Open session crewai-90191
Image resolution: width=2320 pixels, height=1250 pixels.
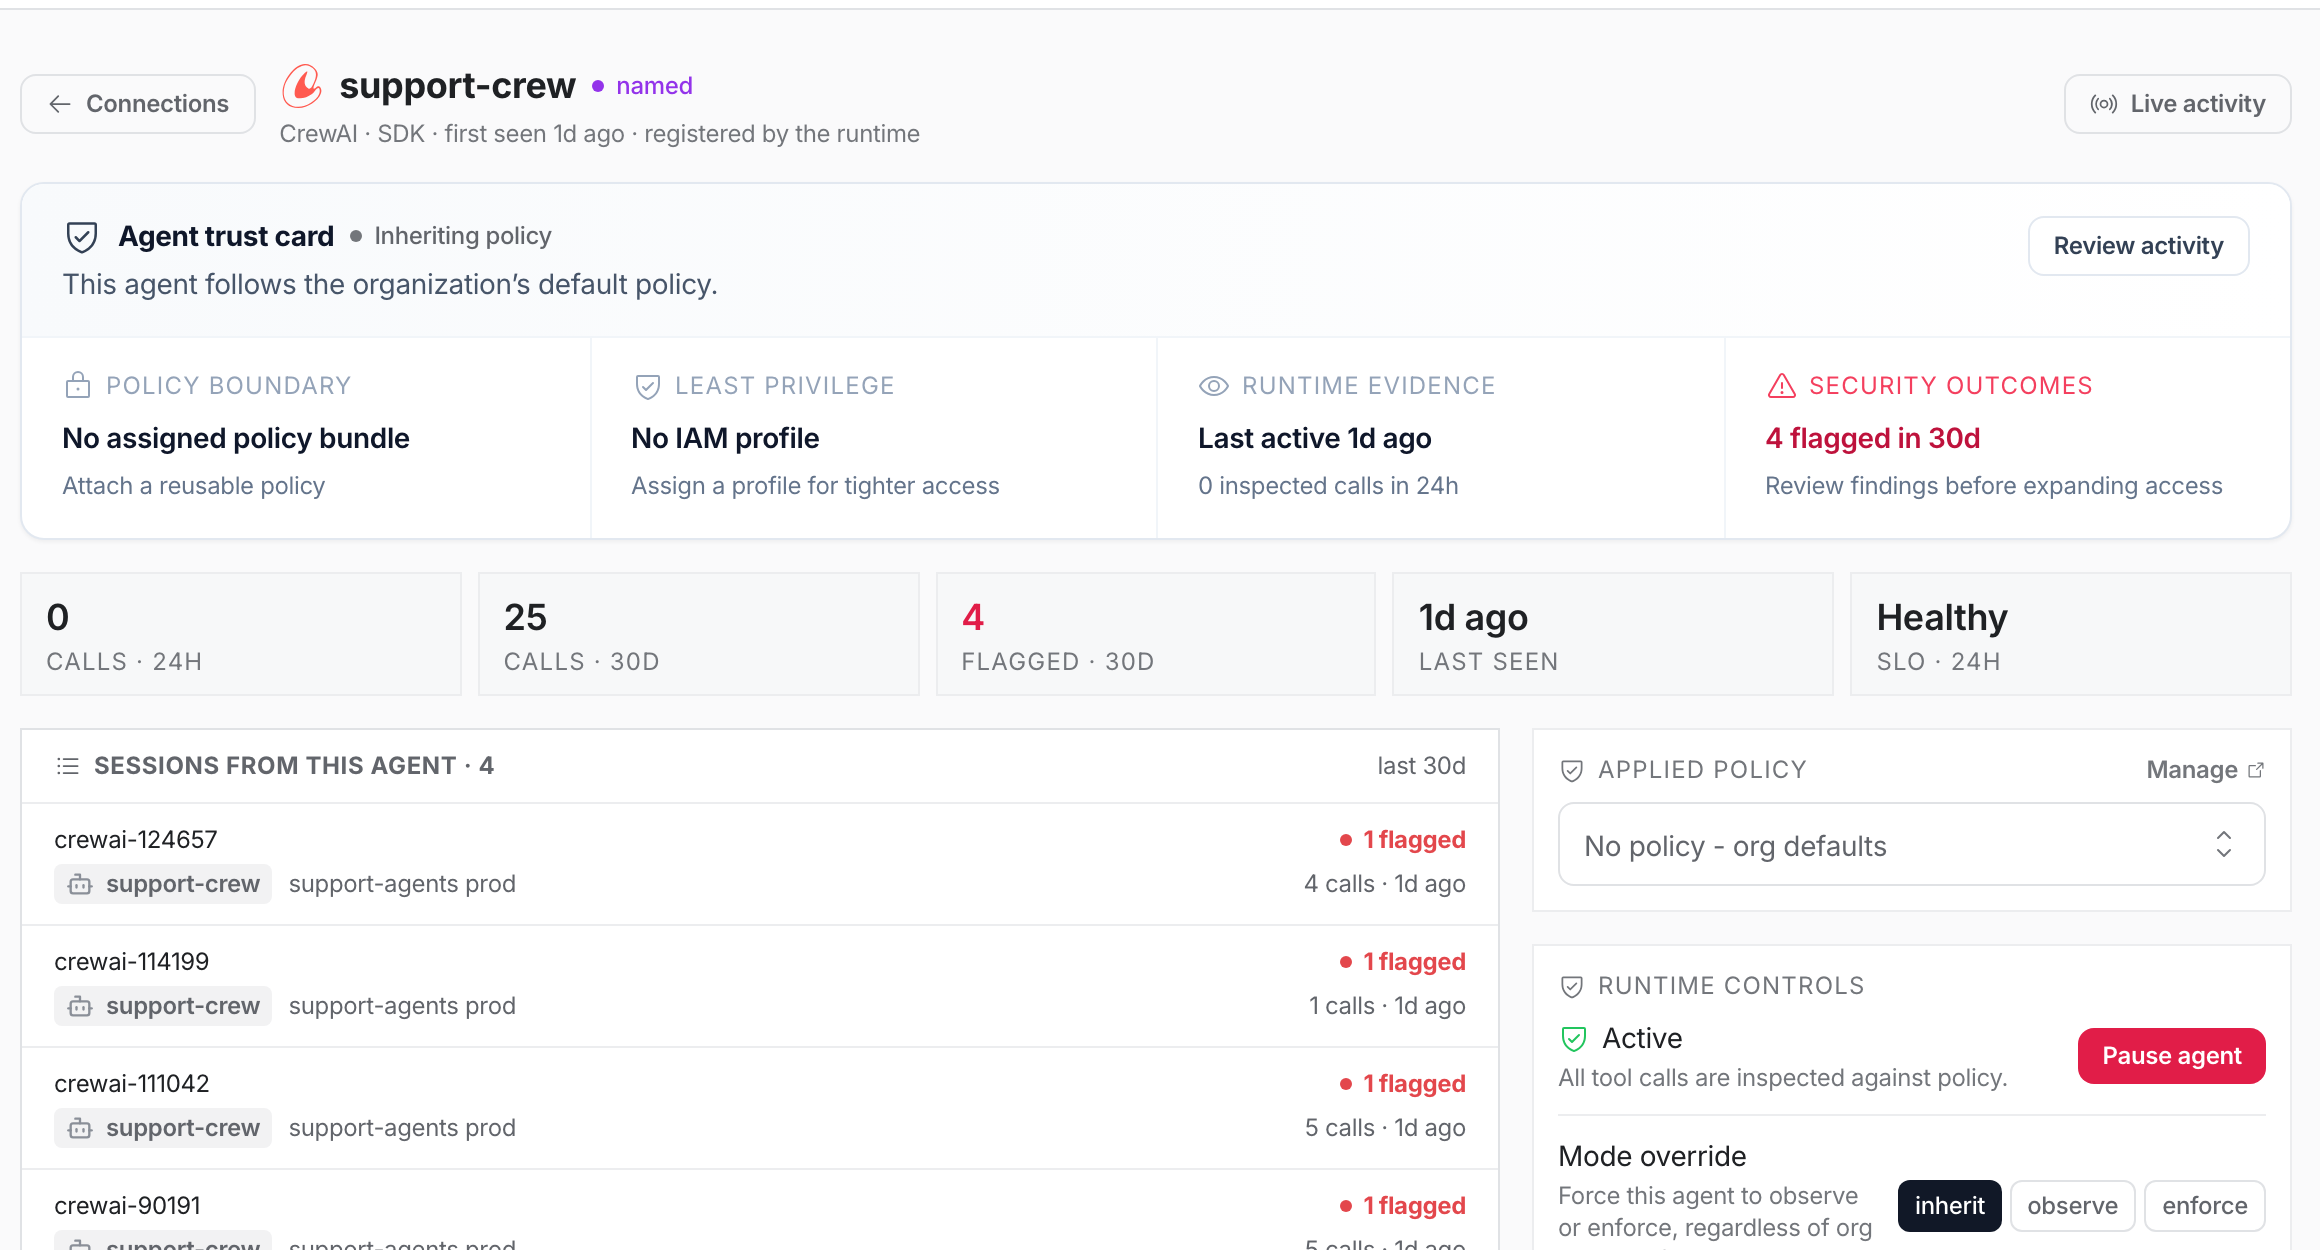point(760,1212)
